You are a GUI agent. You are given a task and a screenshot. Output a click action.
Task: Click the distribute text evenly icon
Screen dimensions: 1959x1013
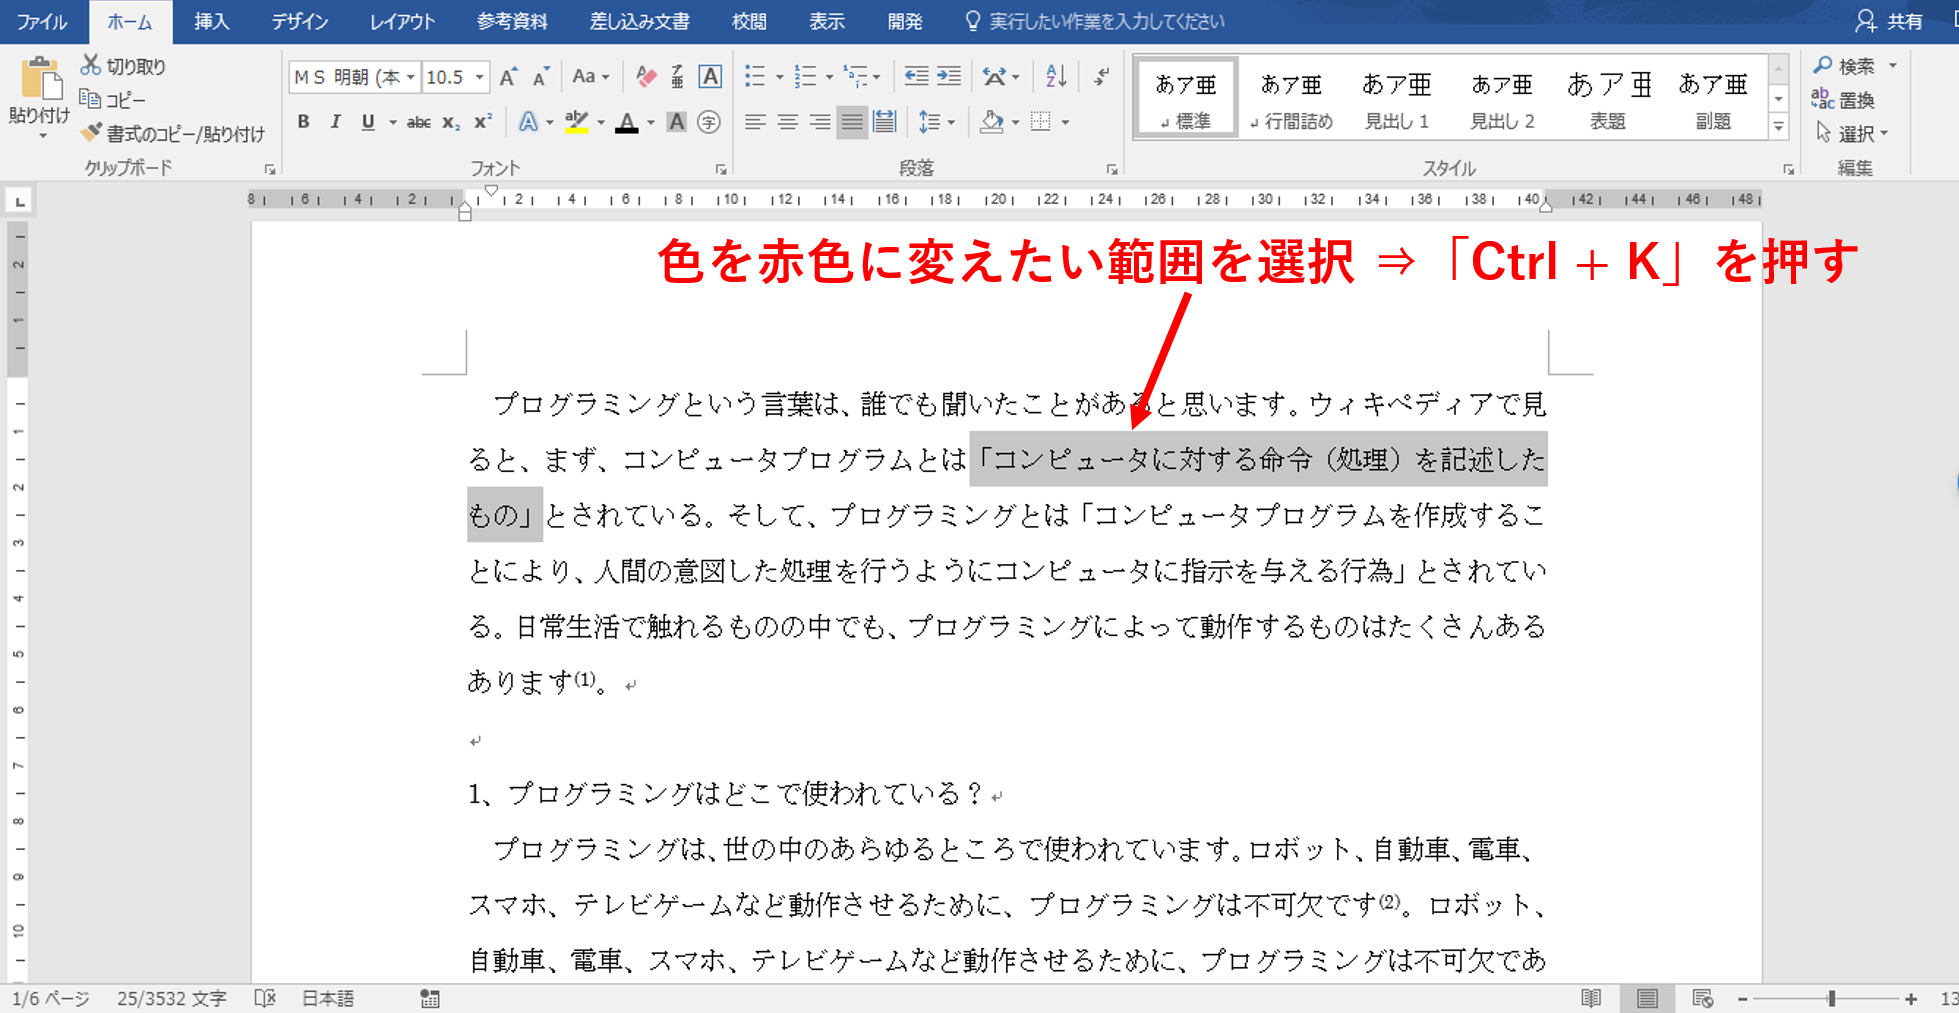tap(885, 122)
